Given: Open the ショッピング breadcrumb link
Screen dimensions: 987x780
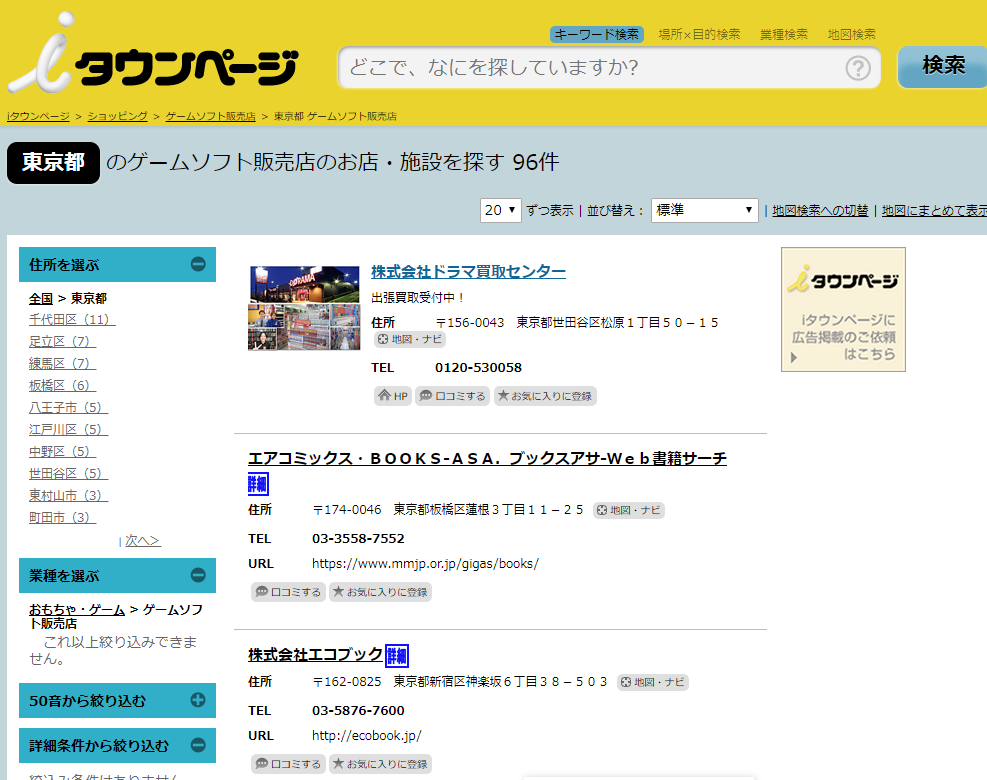Looking at the screenshot, I should [118, 116].
